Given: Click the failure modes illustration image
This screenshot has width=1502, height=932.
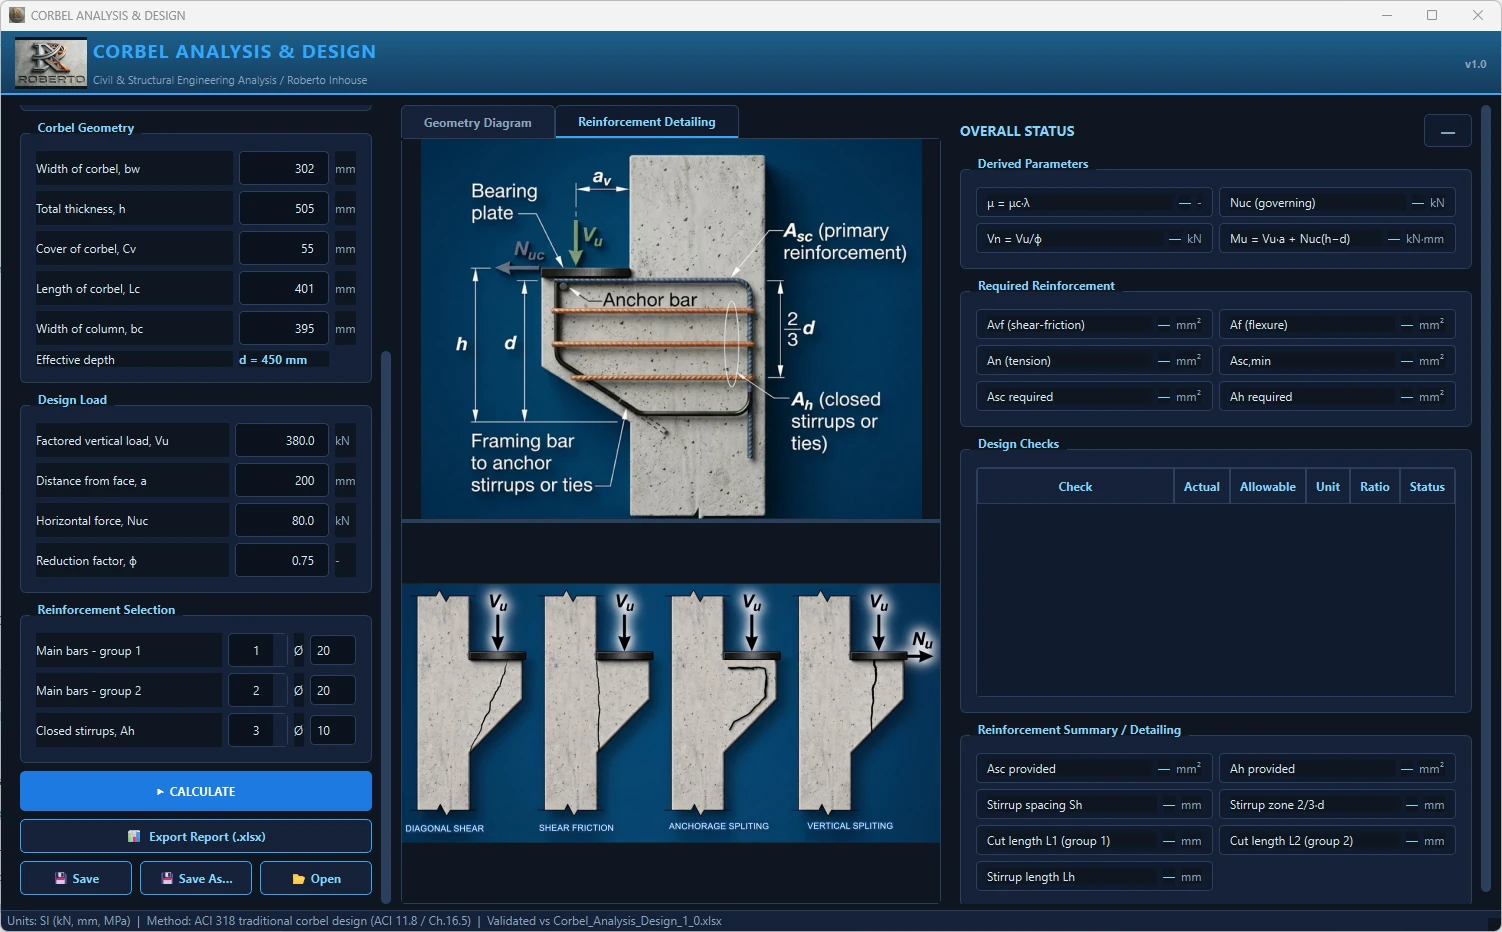Looking at the screenshot, I should (x=670, y=713).
